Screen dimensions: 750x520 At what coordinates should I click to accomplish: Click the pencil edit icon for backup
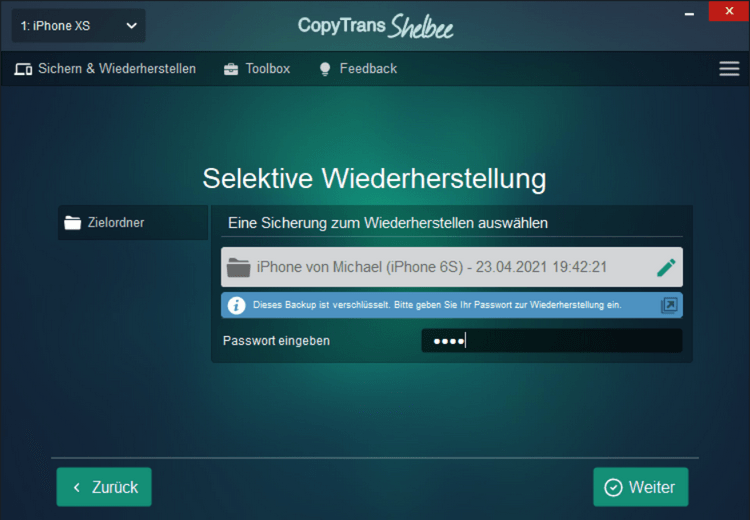666,267
